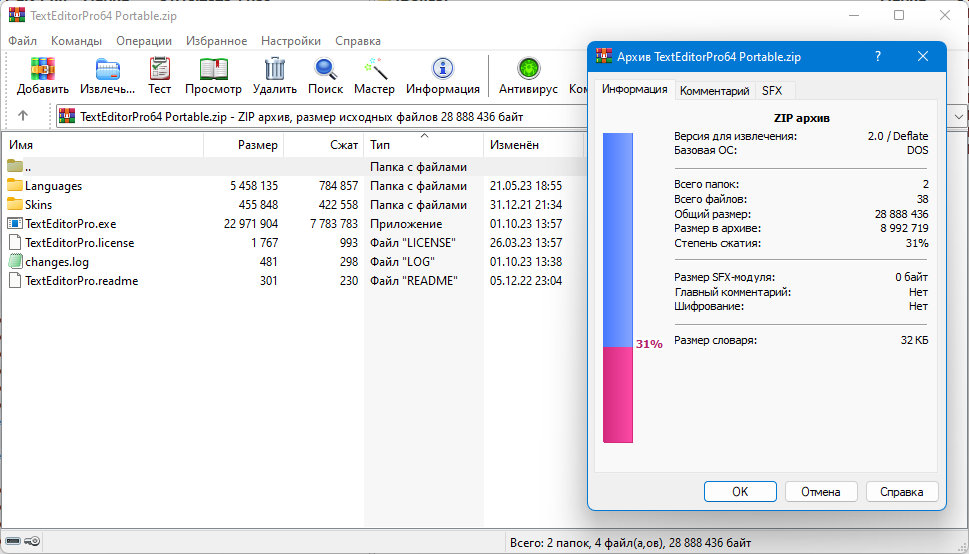This screenshot has width=969, height=554.
Task: Open the Поиск magnifier tool
Action: pos(325,69)
